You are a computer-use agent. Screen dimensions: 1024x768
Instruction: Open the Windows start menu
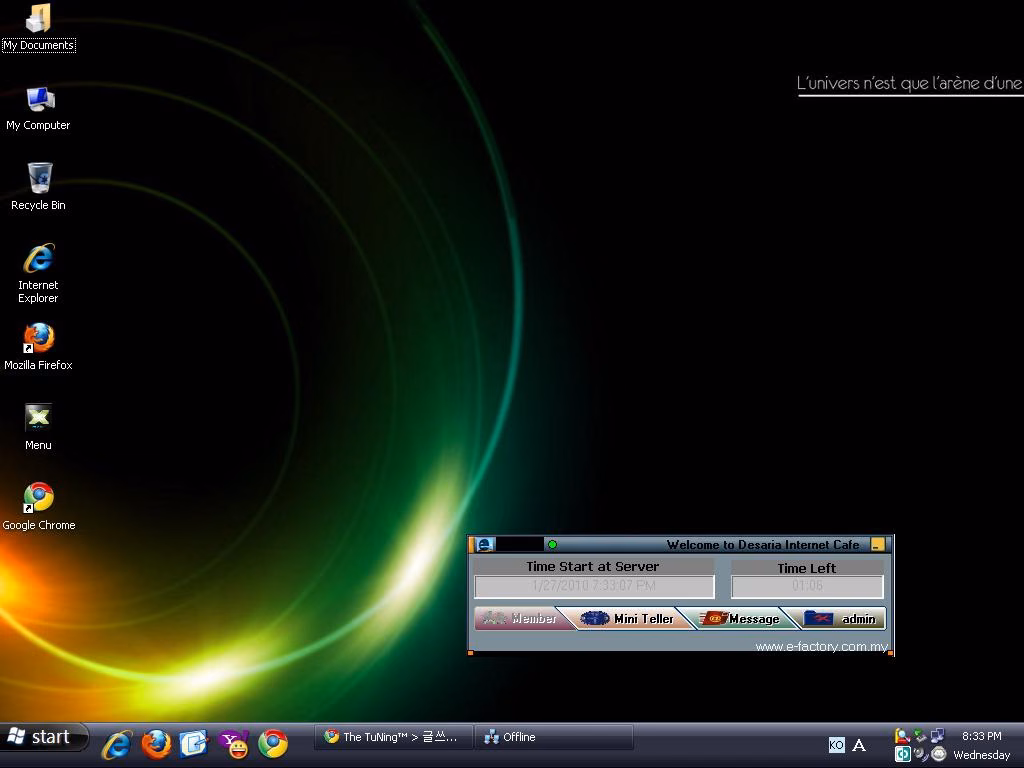coord(44,737)
